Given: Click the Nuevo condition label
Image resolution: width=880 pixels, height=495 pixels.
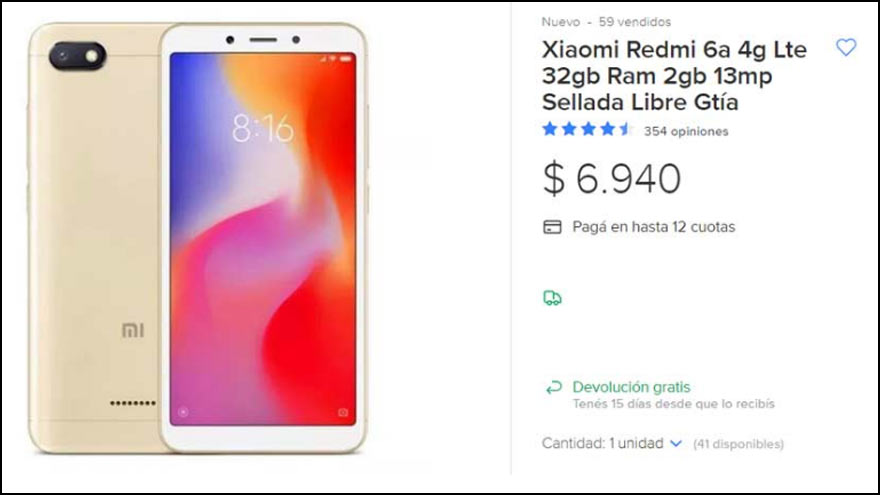Looking at the screenshot, I should (x=561, y=22).
